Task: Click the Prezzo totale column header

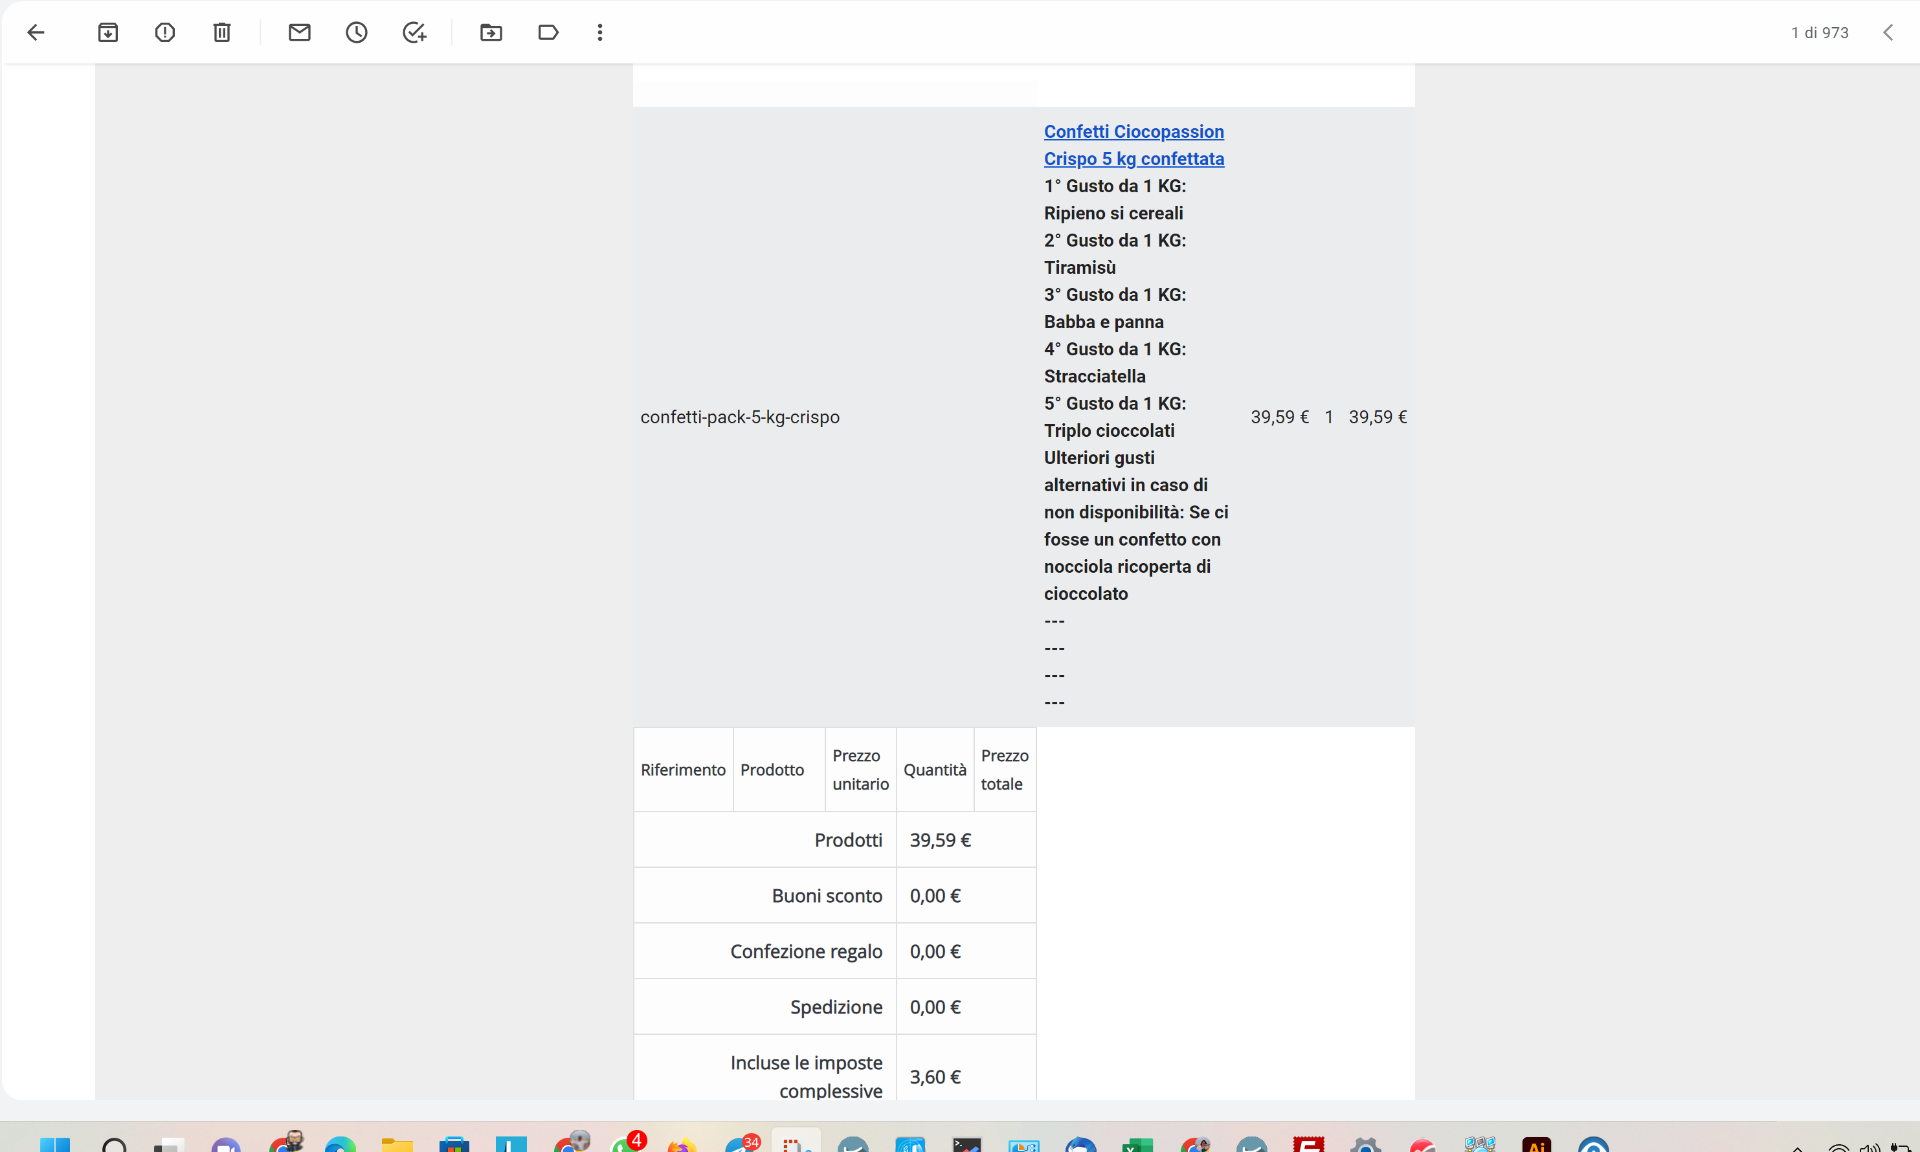Action: (1004, 770)
